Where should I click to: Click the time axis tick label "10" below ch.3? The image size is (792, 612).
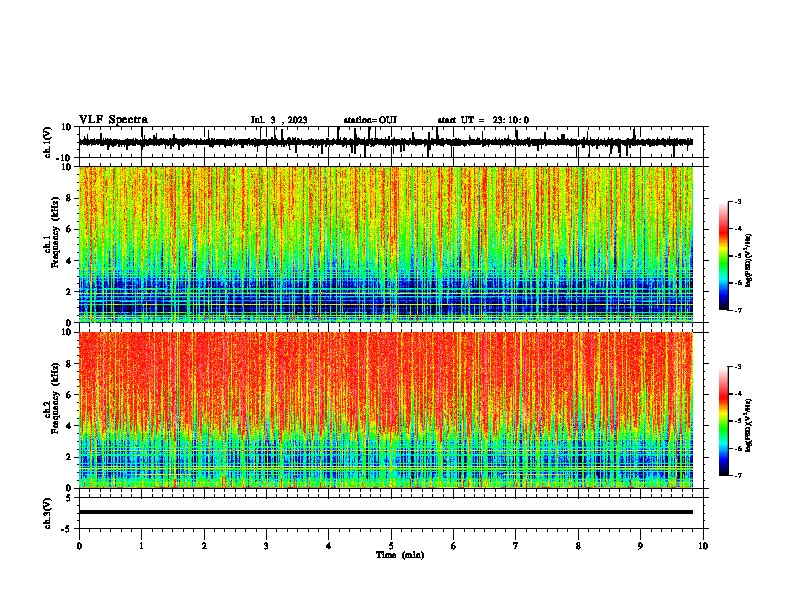[703, 546]
